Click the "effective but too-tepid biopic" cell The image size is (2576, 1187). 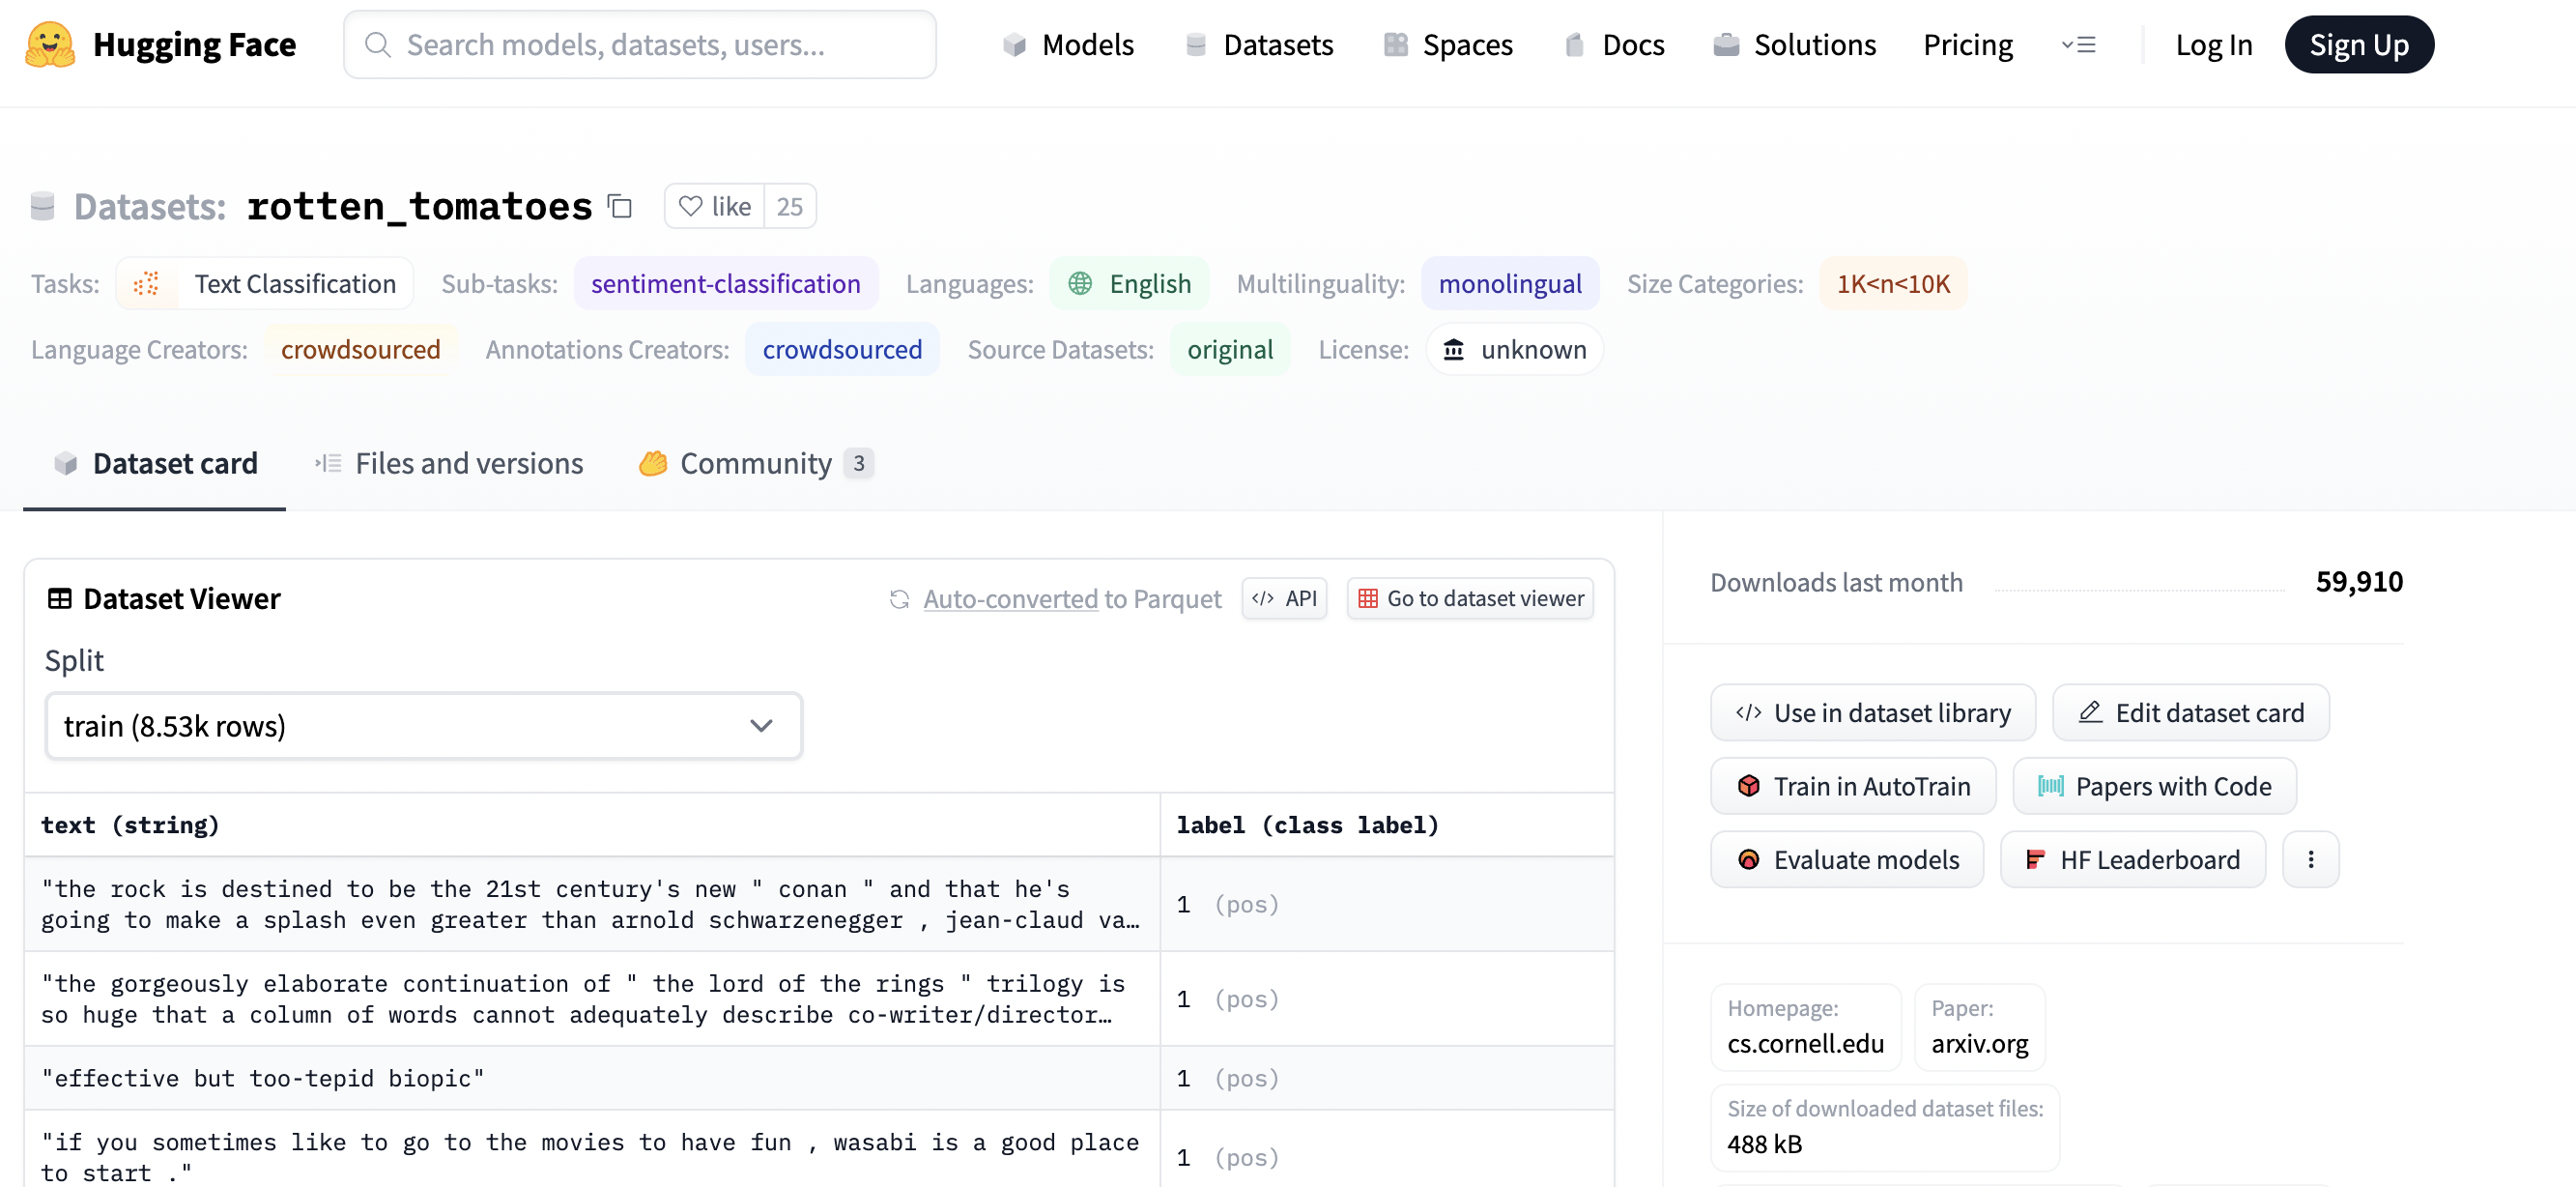click(592, 1078)
